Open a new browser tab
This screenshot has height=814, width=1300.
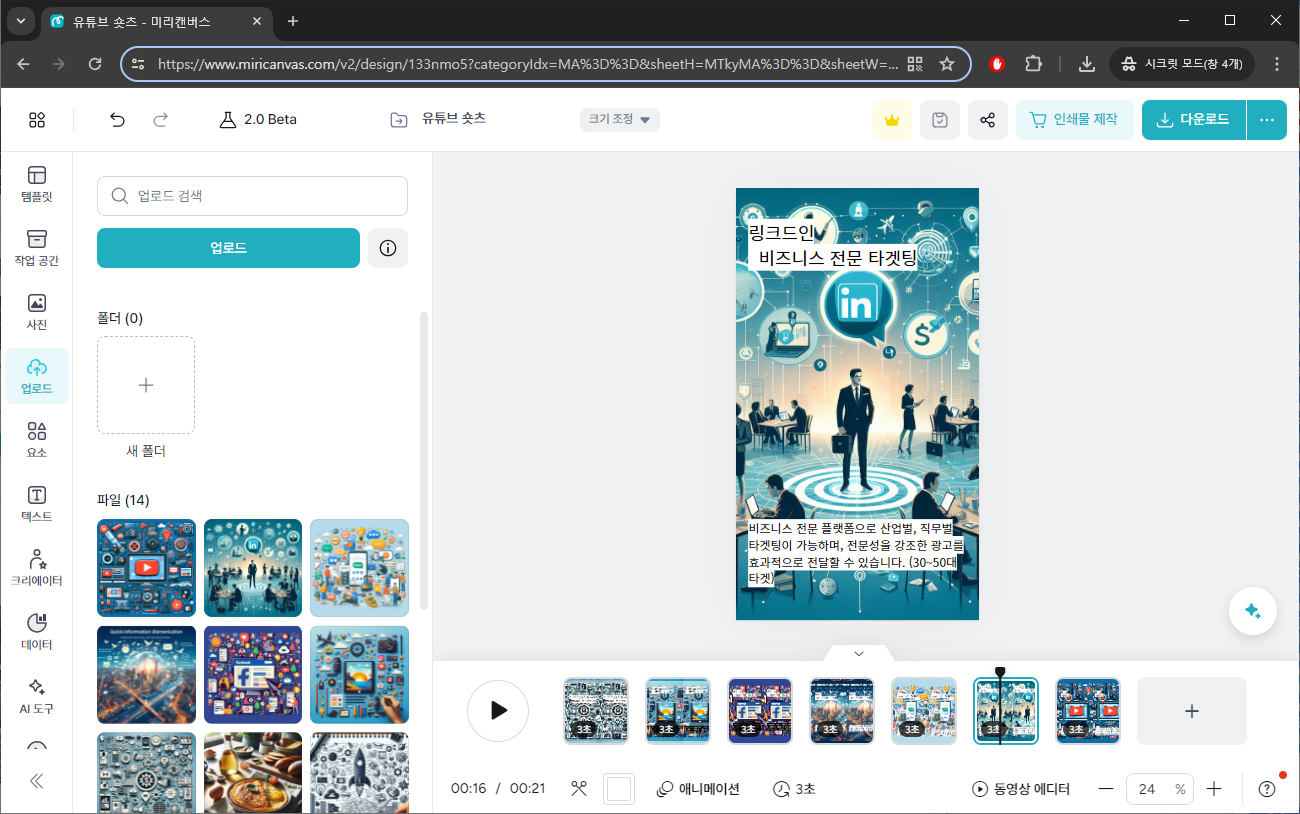point(293,21)
